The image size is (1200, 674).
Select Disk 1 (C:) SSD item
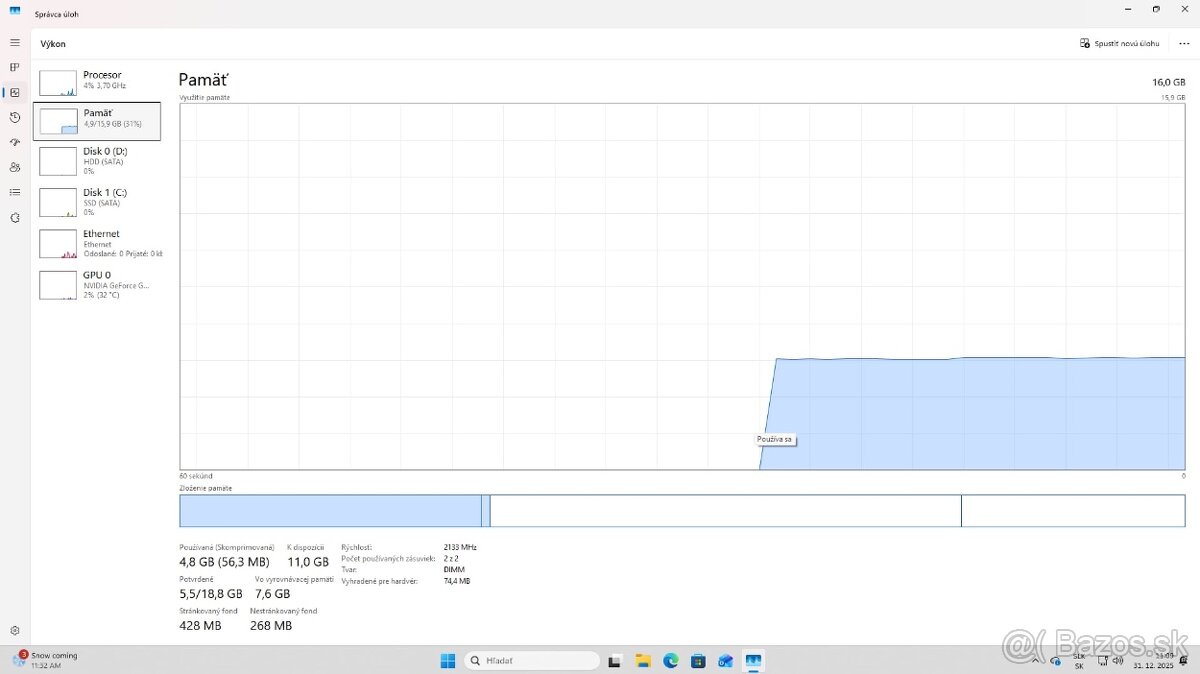pyautogui.click(x=97, y=201)
